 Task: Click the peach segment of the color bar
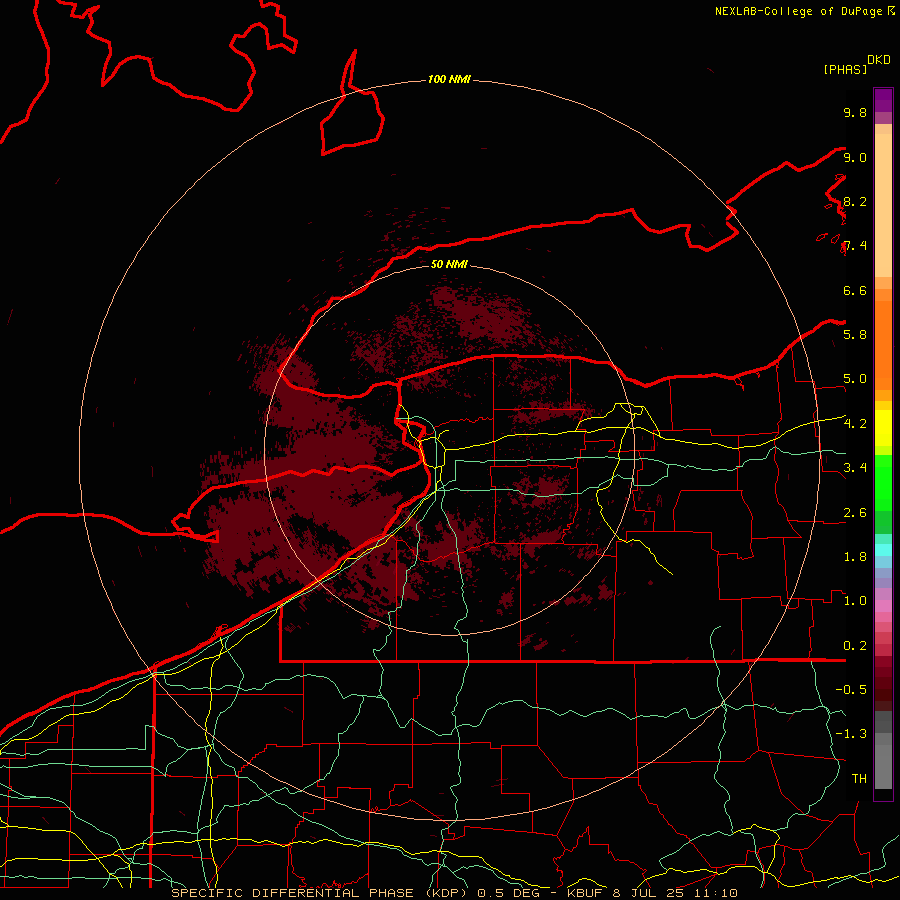tap(883, 204)
